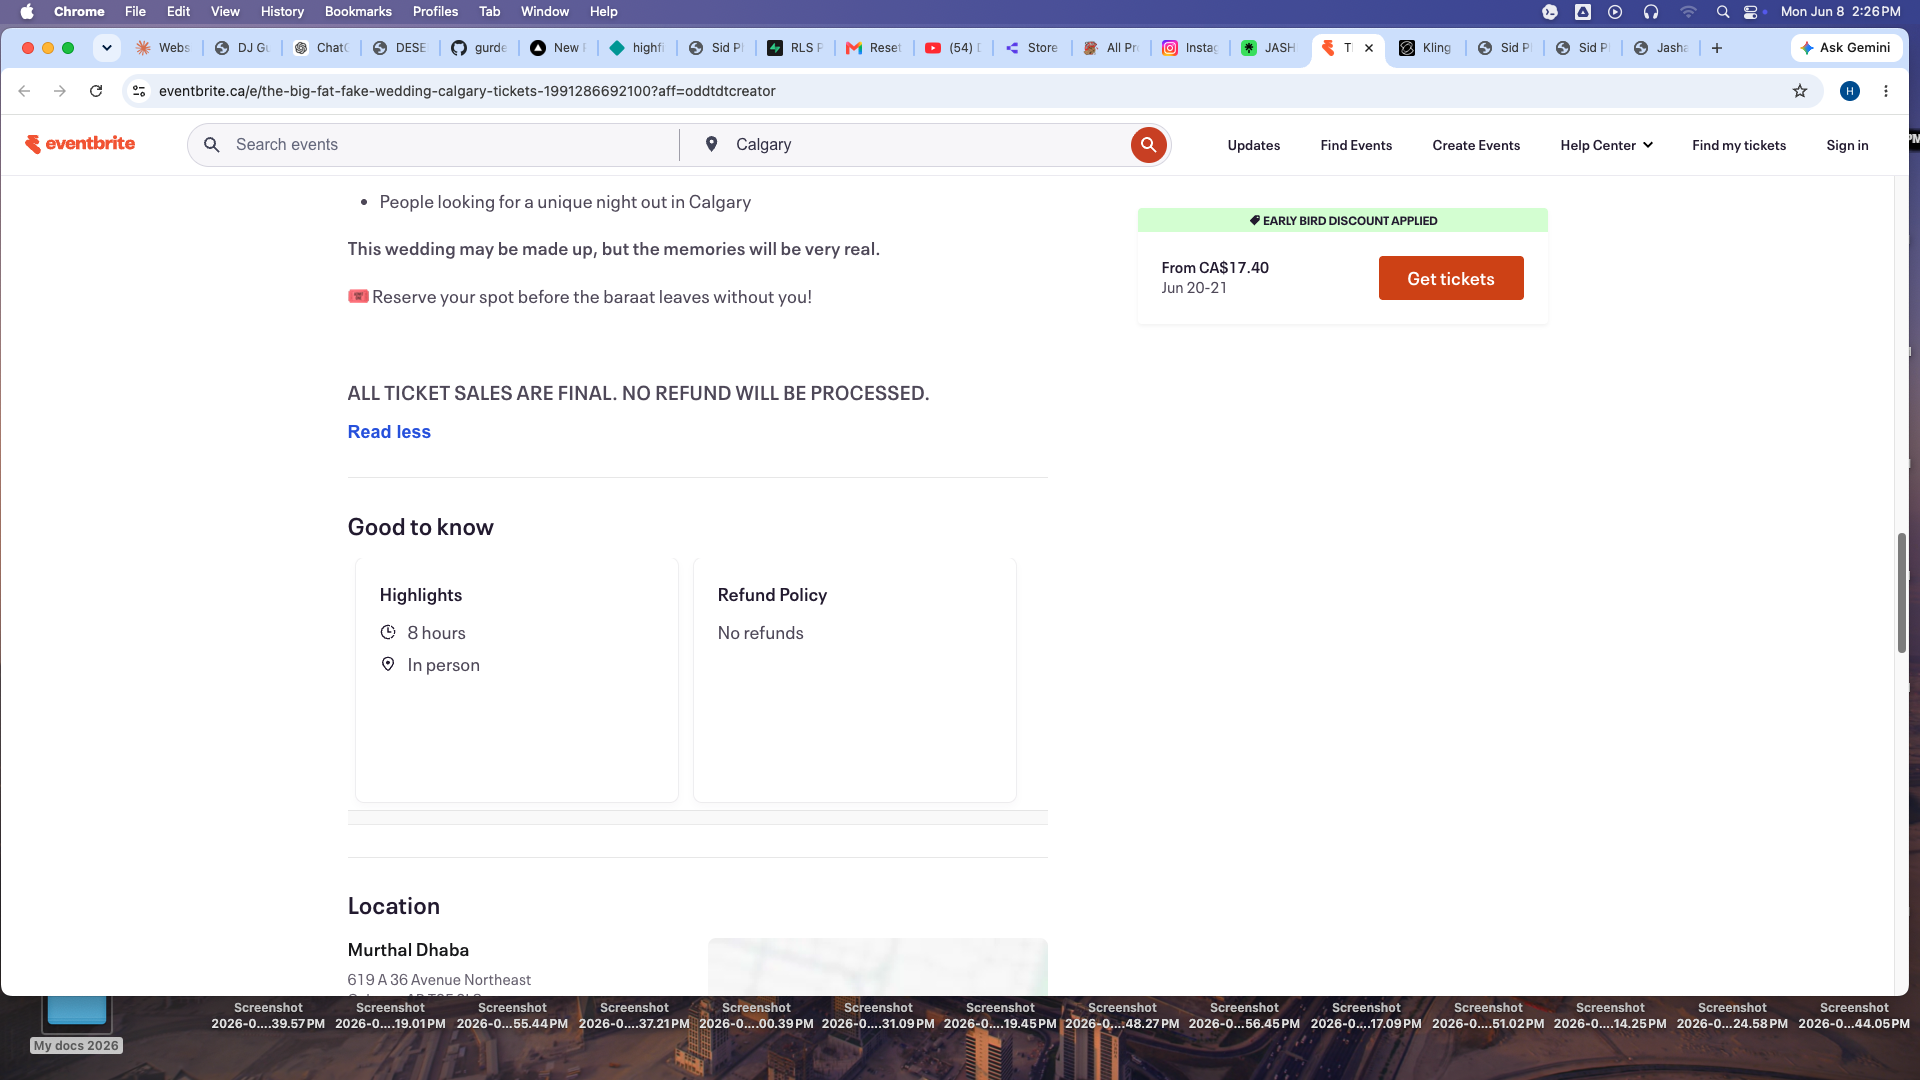Image resolution: width=1920 pixels, height=1080 pixels.
Task: Click the Ask Gemini button
Action: pos(1846,48)
